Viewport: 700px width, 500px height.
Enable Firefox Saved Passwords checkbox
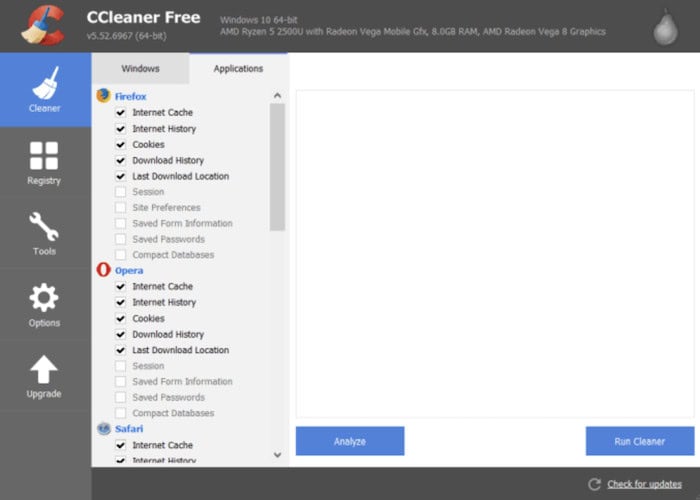click(121, 239)
